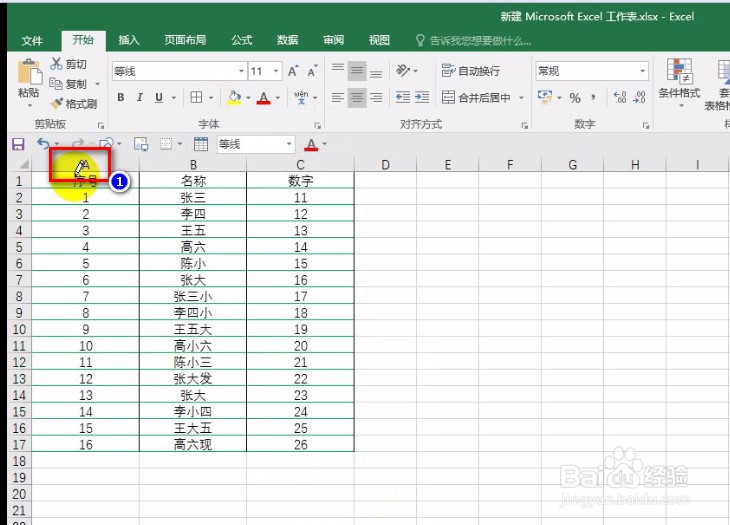Decrease font size with small A button
The image size is (730, 525).
(312, 71)
